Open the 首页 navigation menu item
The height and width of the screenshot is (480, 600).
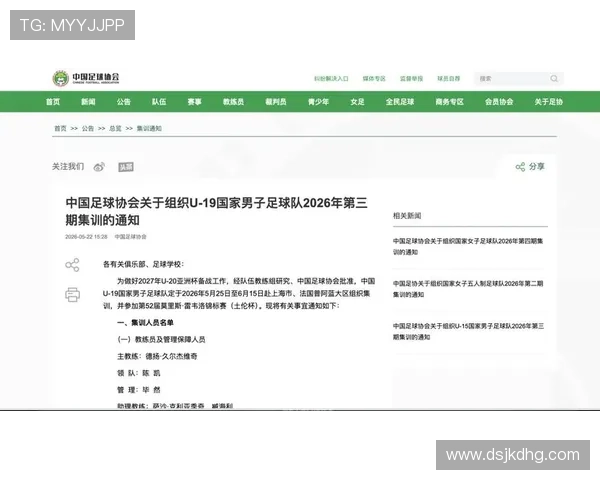click(x=53, y=102)
